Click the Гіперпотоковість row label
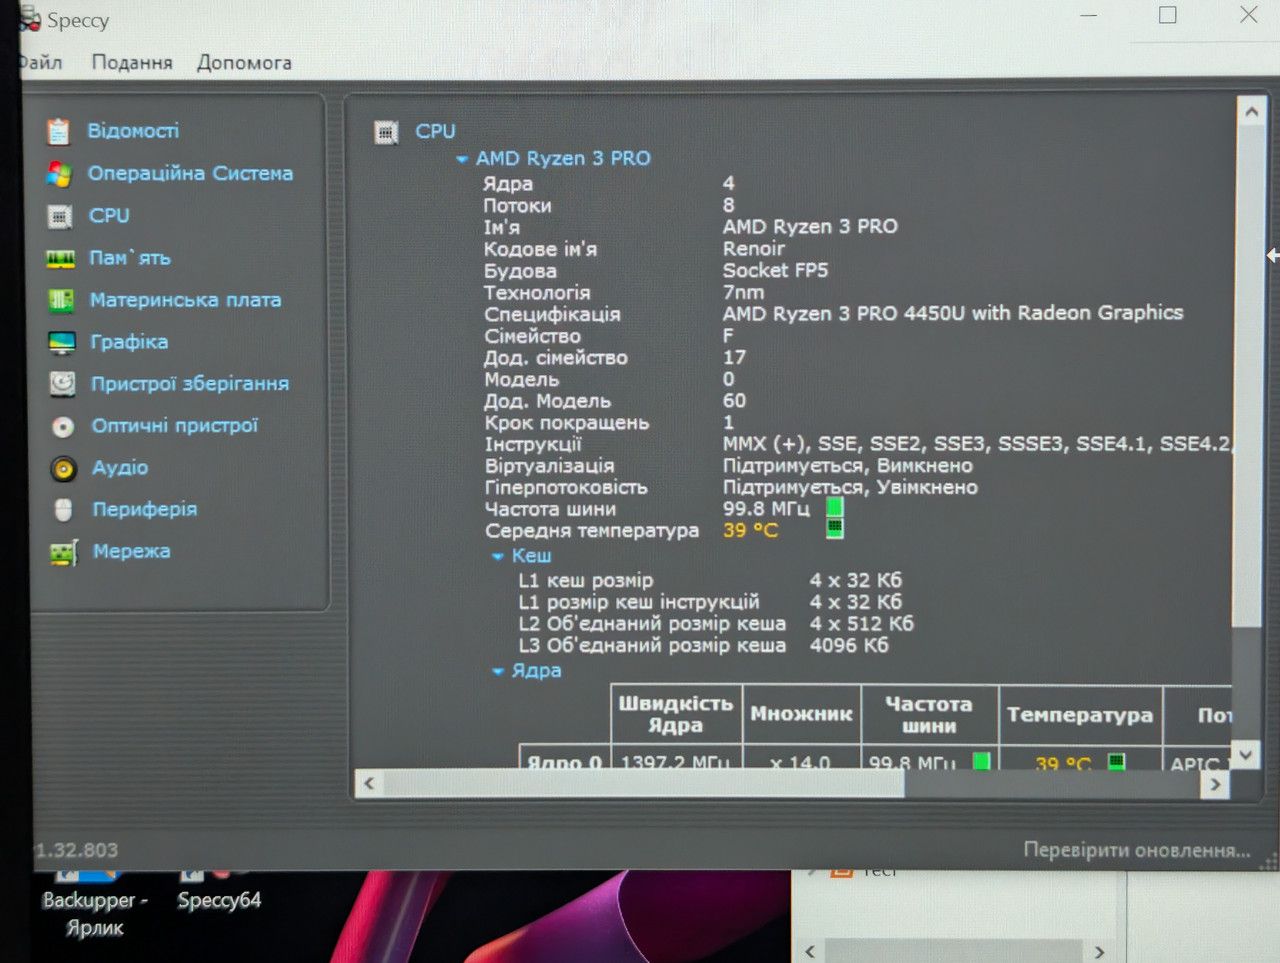This screenshot has height=963, width=1280. (566, 488)
